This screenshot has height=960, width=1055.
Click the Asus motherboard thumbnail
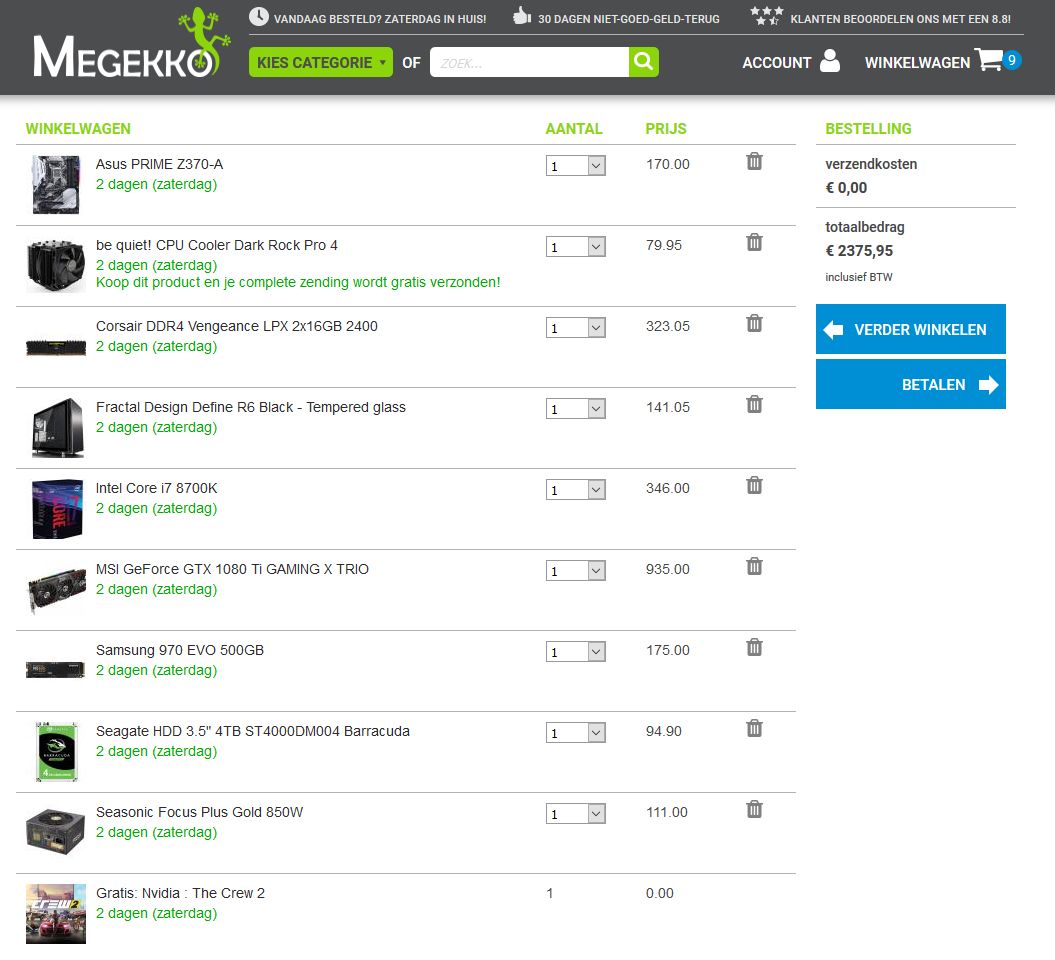point(56,184)
